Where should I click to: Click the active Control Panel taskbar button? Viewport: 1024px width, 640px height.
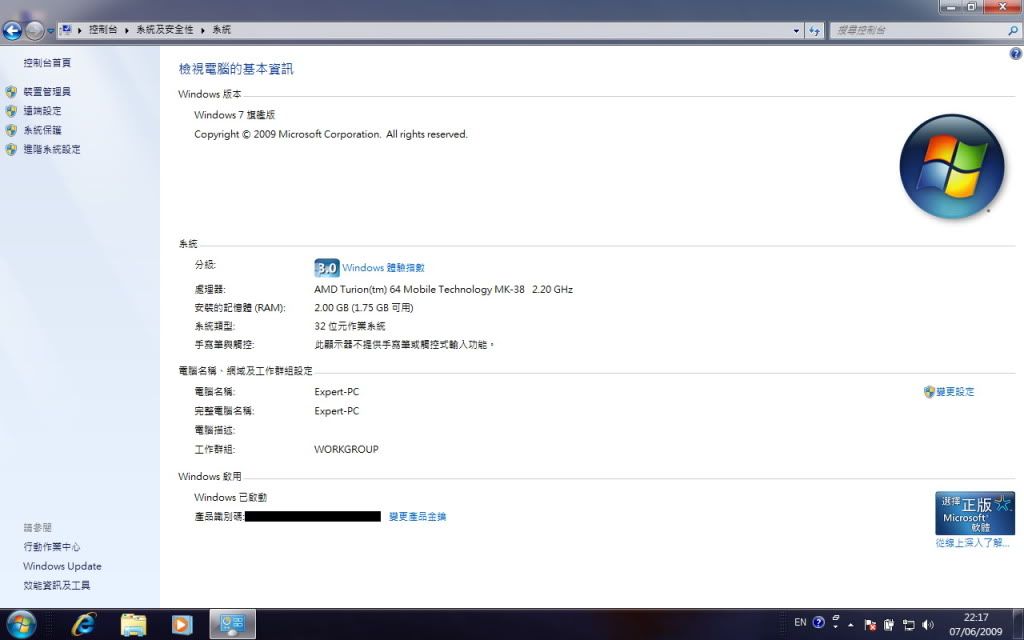pos(232,624)
